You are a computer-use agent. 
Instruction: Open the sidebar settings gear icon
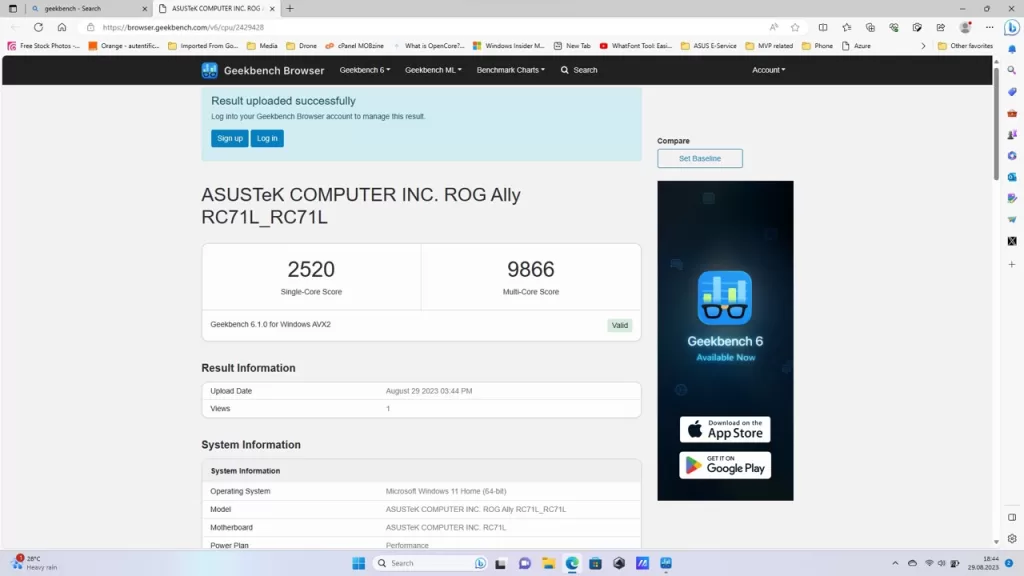point(1012,539)
